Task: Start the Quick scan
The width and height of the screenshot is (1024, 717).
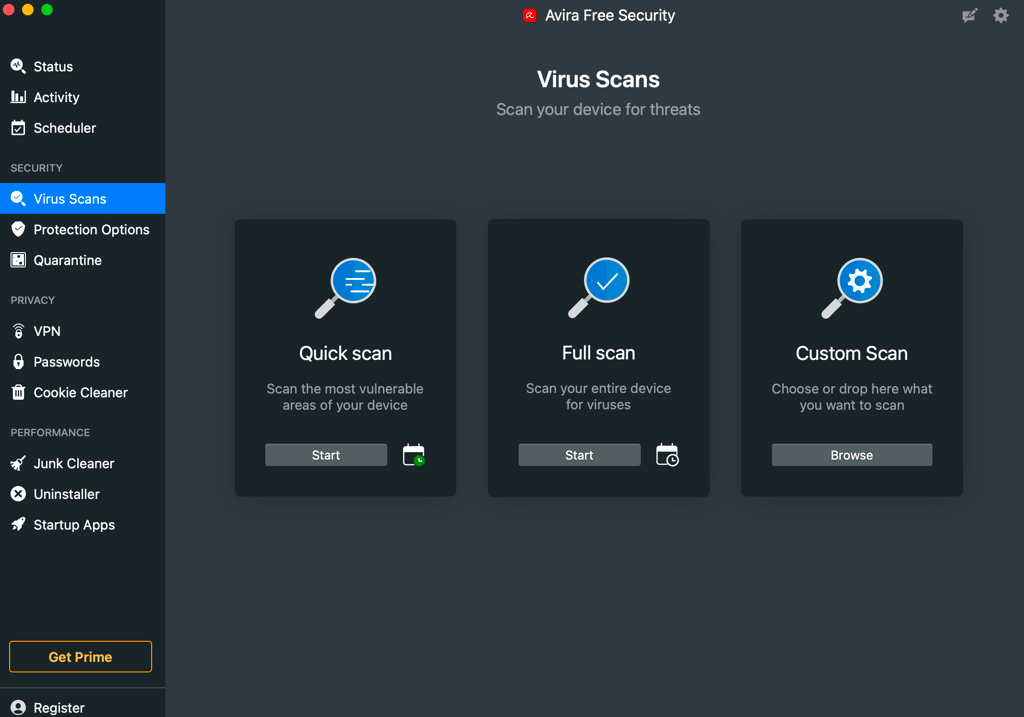Action: pyautogui.click(x=326, y=455)
